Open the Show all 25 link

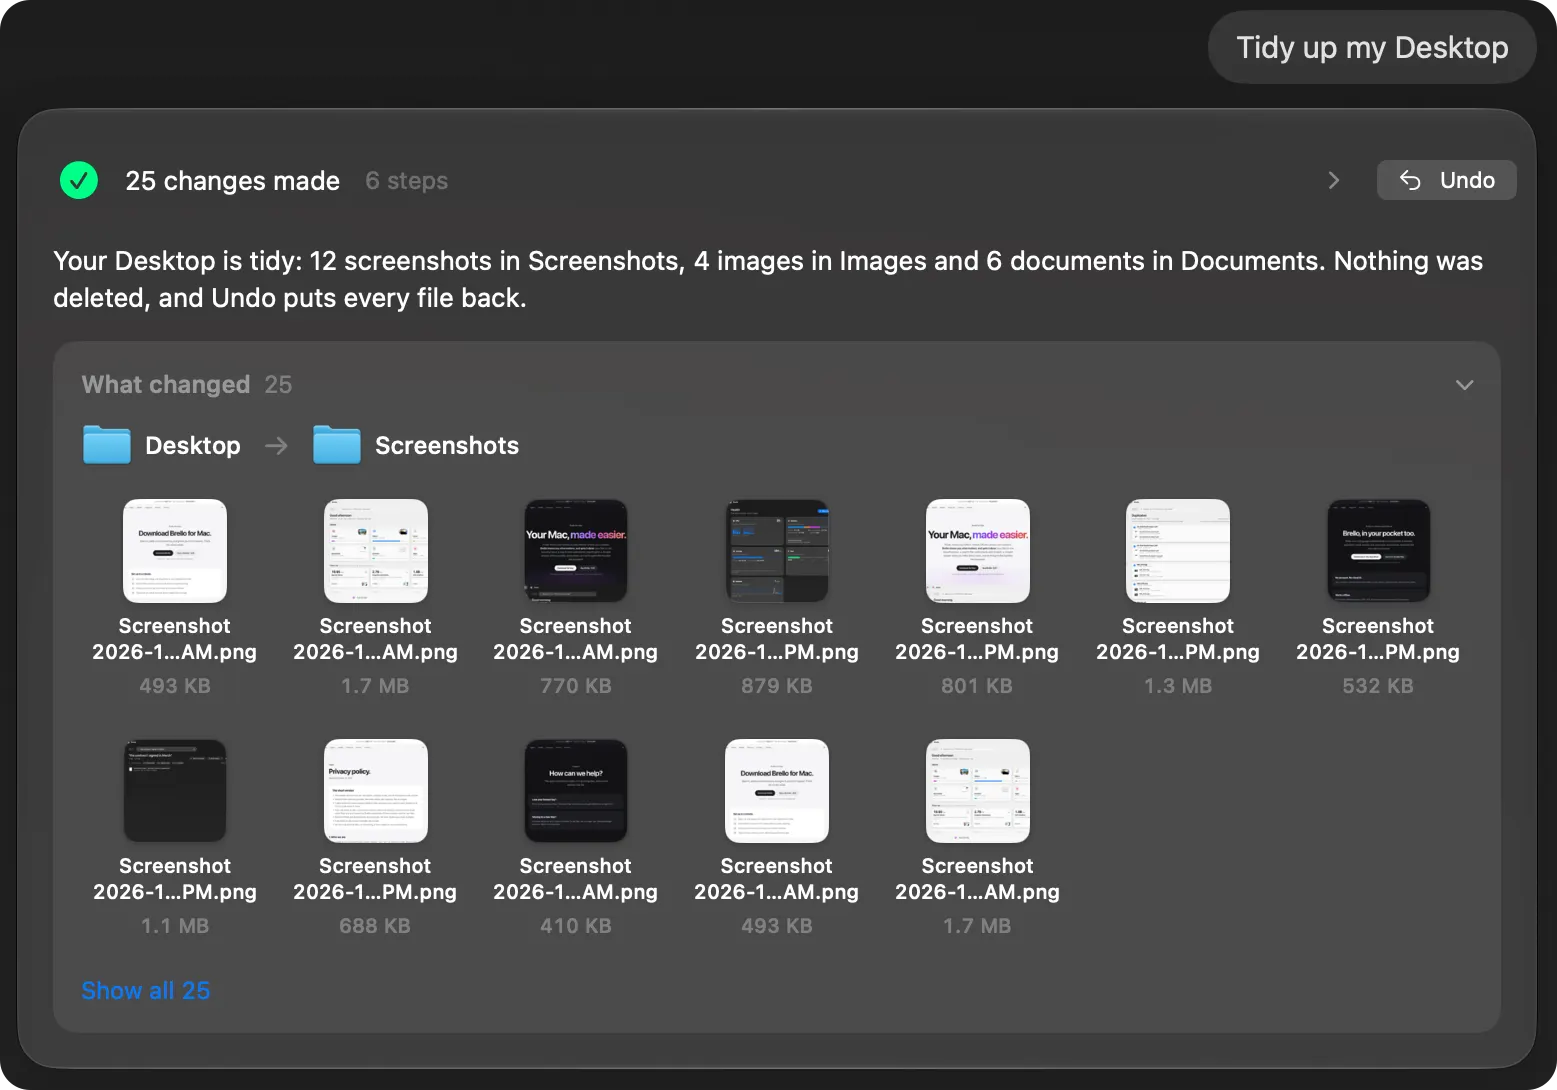click(146, 990)
